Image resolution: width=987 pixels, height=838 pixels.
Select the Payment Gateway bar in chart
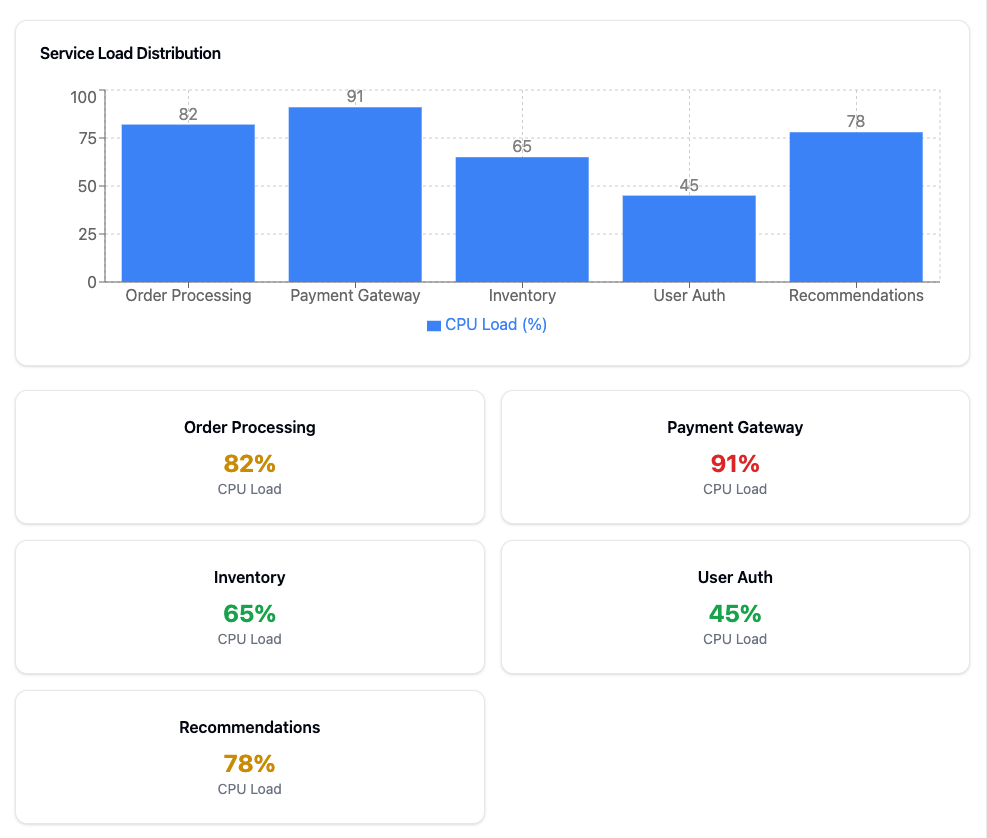(x=355, y=194)
